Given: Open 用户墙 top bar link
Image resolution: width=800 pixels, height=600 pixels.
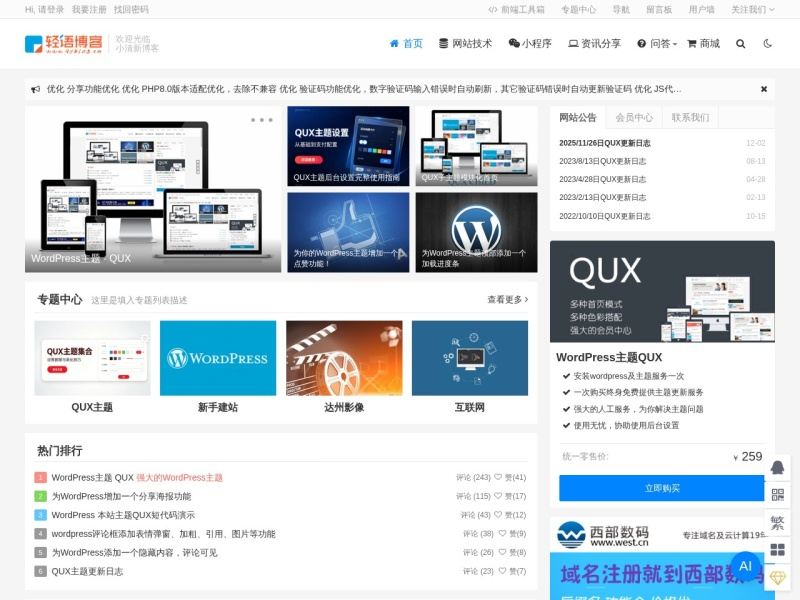Looking at the screenshot, I should [x=702, y=9].
